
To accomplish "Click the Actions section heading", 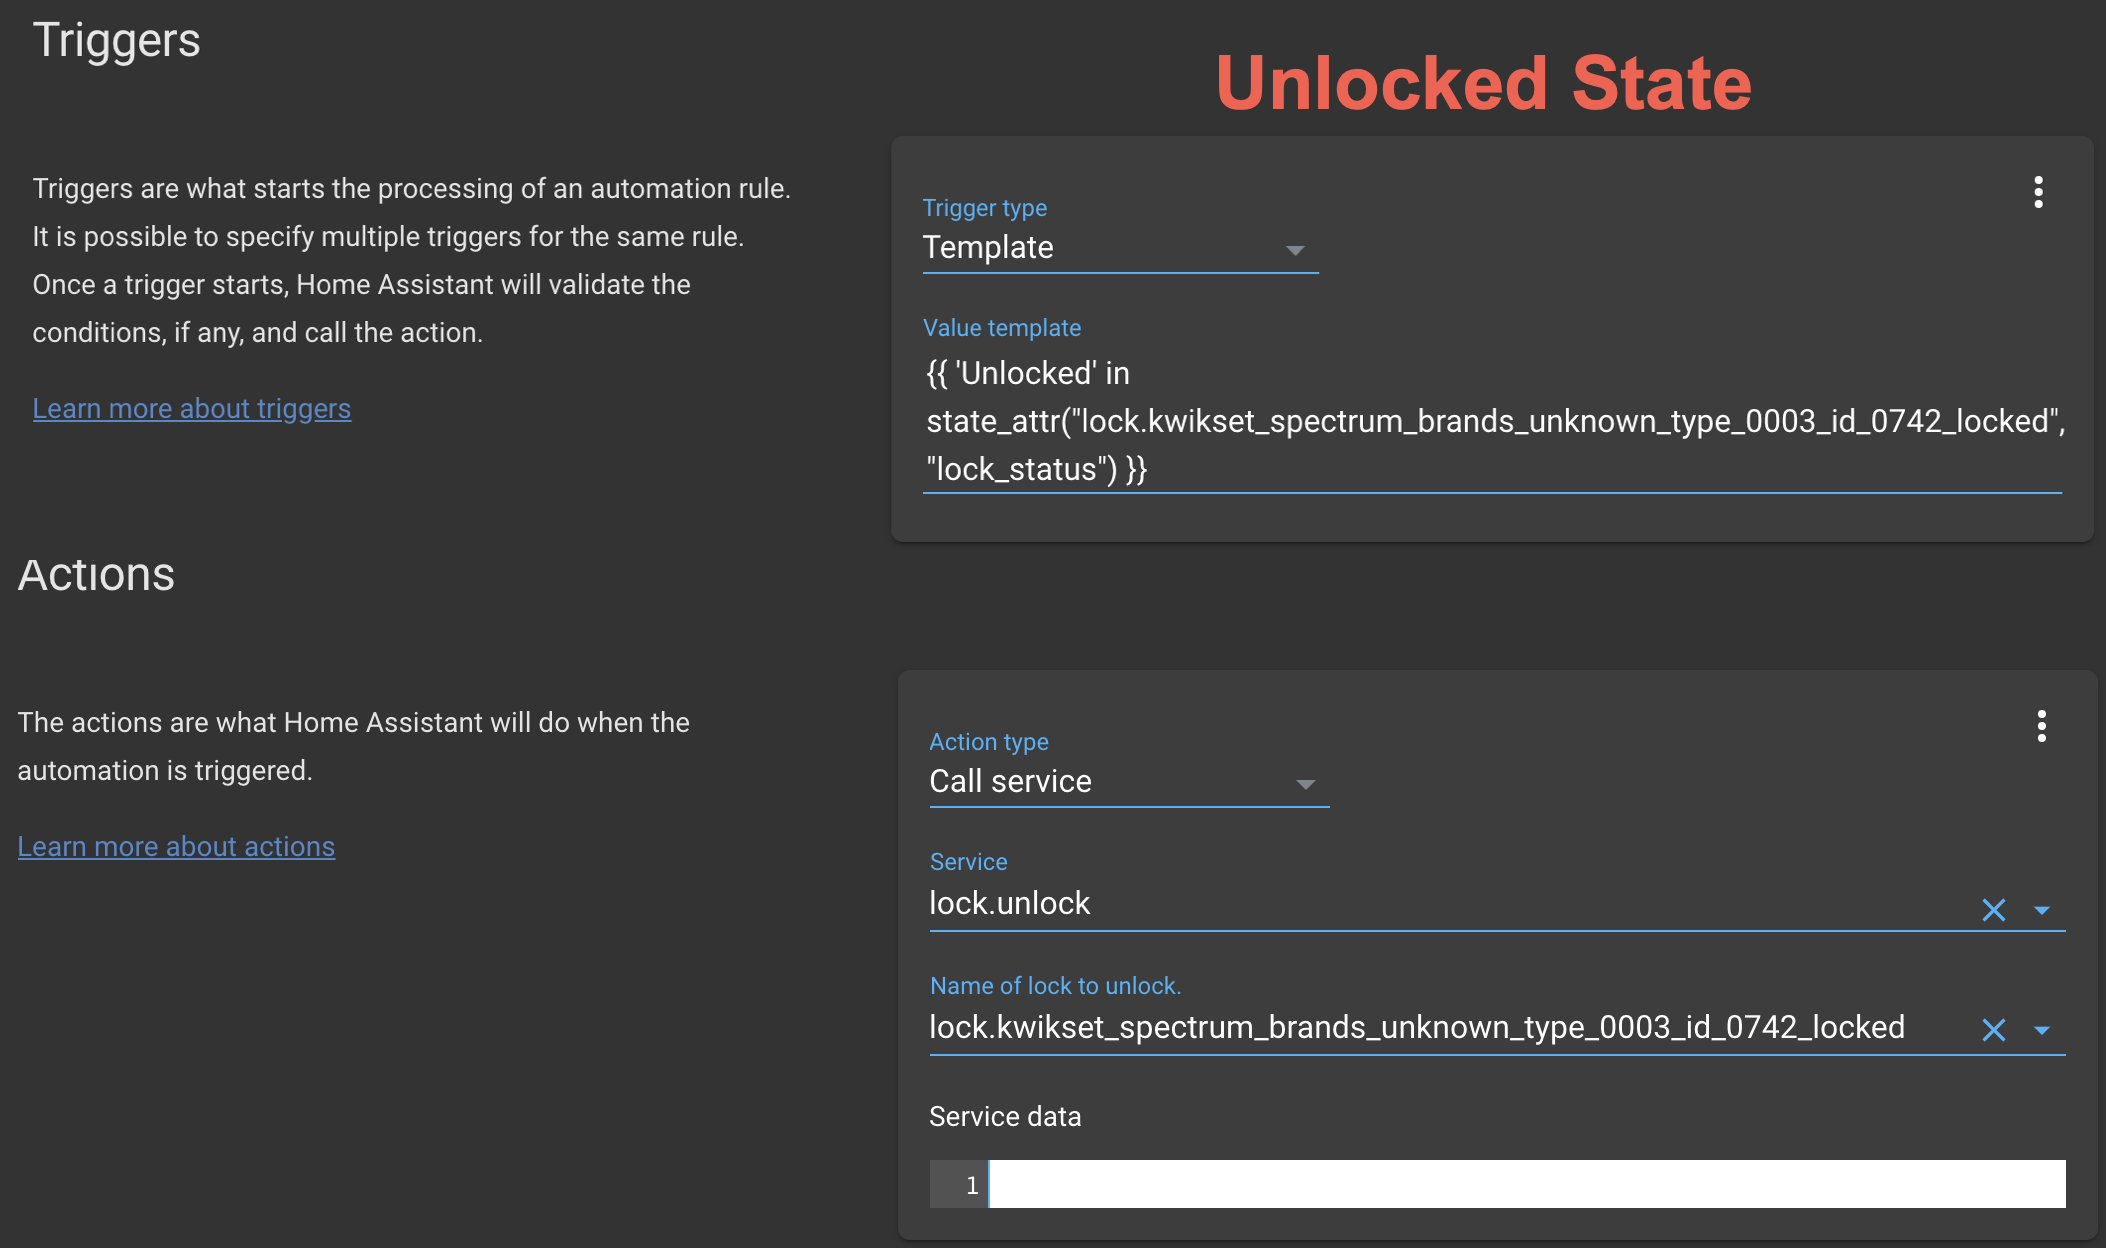I will [96, 575].
